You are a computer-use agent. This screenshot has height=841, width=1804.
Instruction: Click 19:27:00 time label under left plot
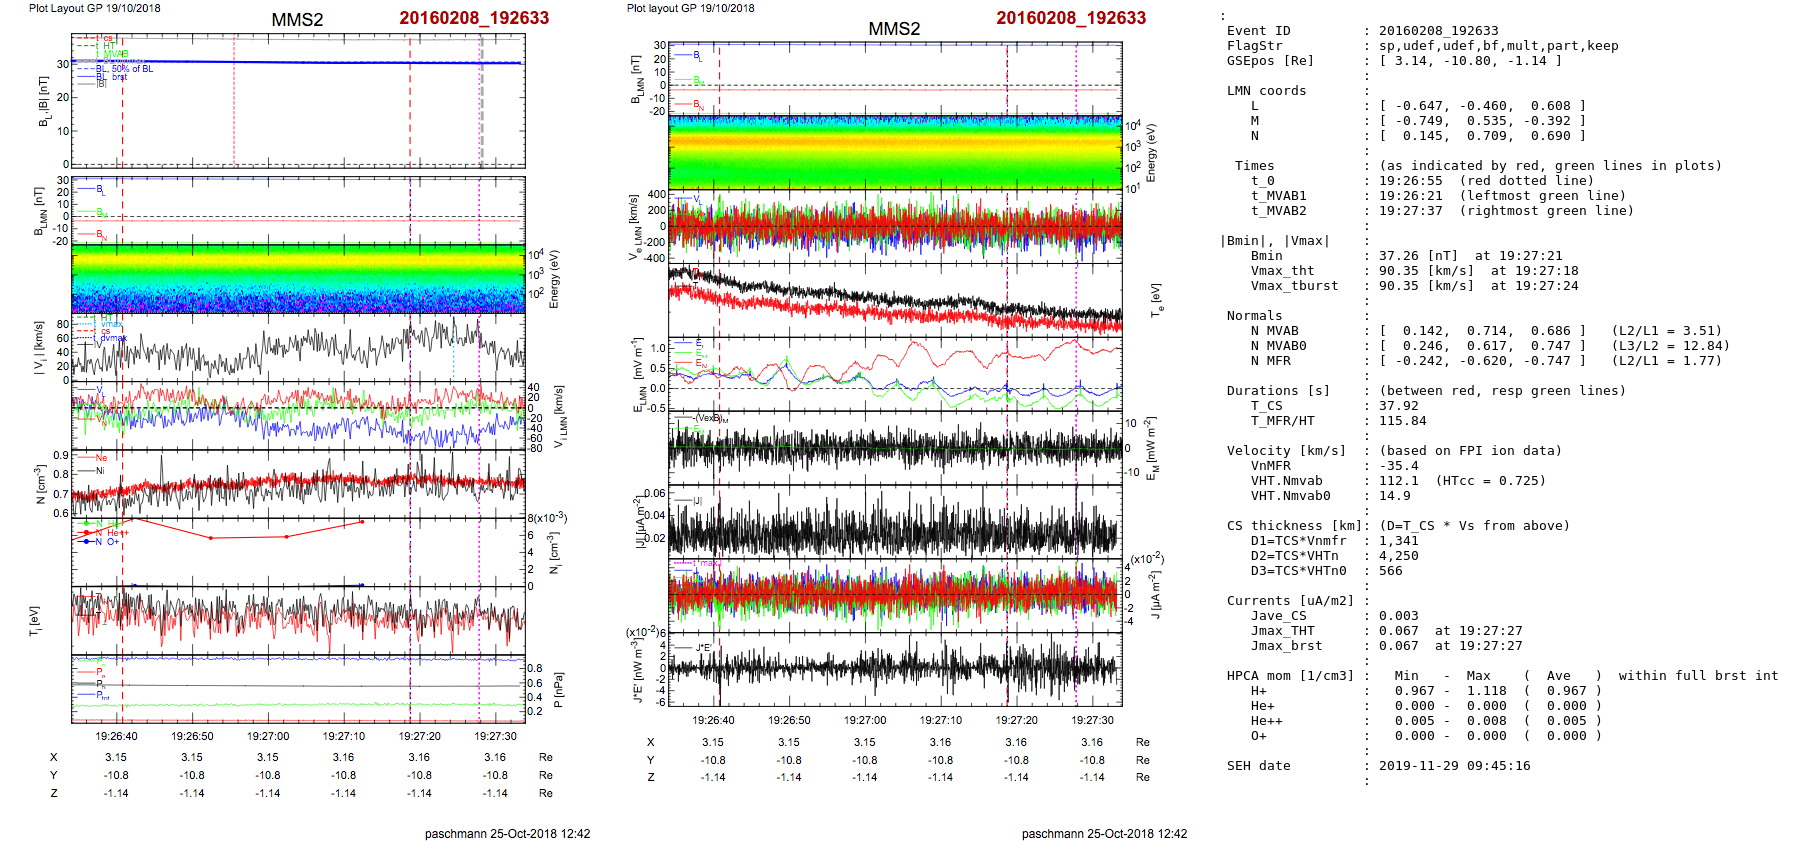coord(268,736)
